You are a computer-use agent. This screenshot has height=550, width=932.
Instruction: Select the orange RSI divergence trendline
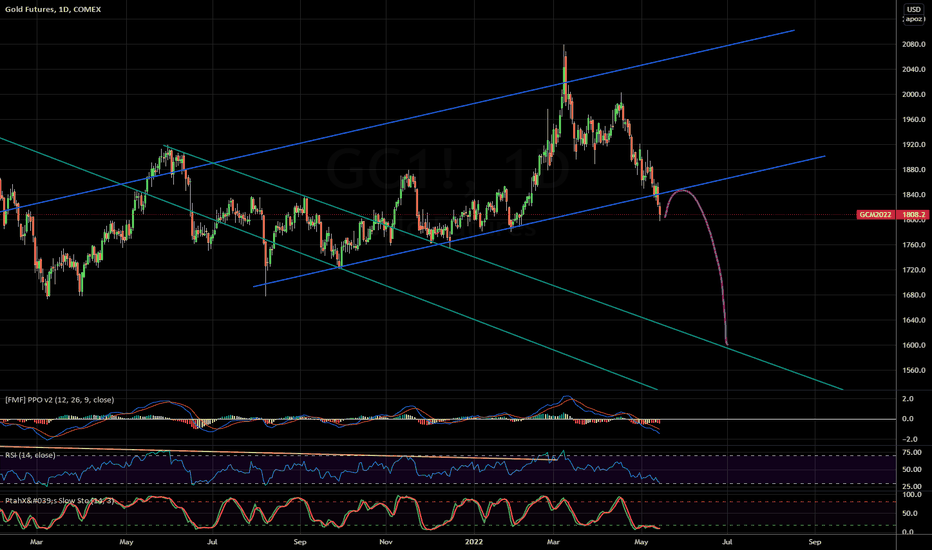click(x=279, y=453)
